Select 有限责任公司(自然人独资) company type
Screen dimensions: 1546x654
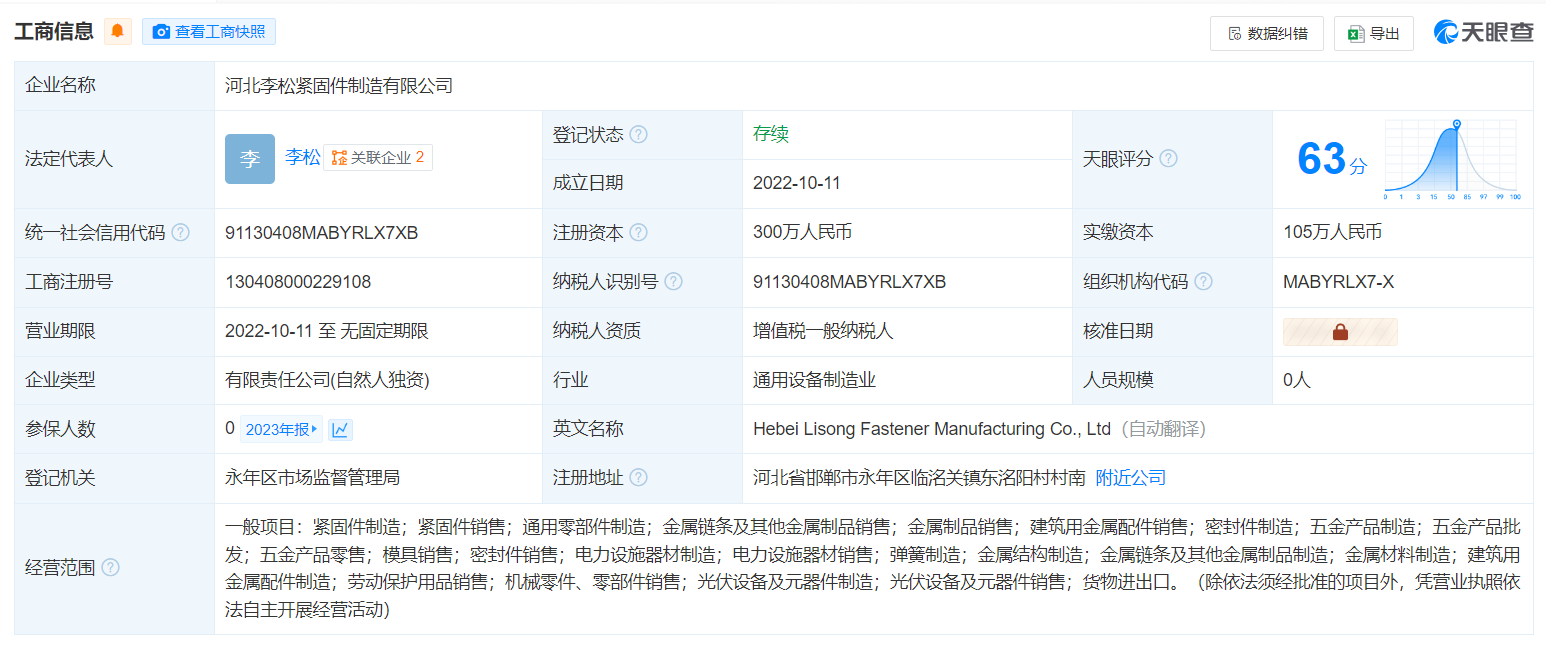[327, 380]
